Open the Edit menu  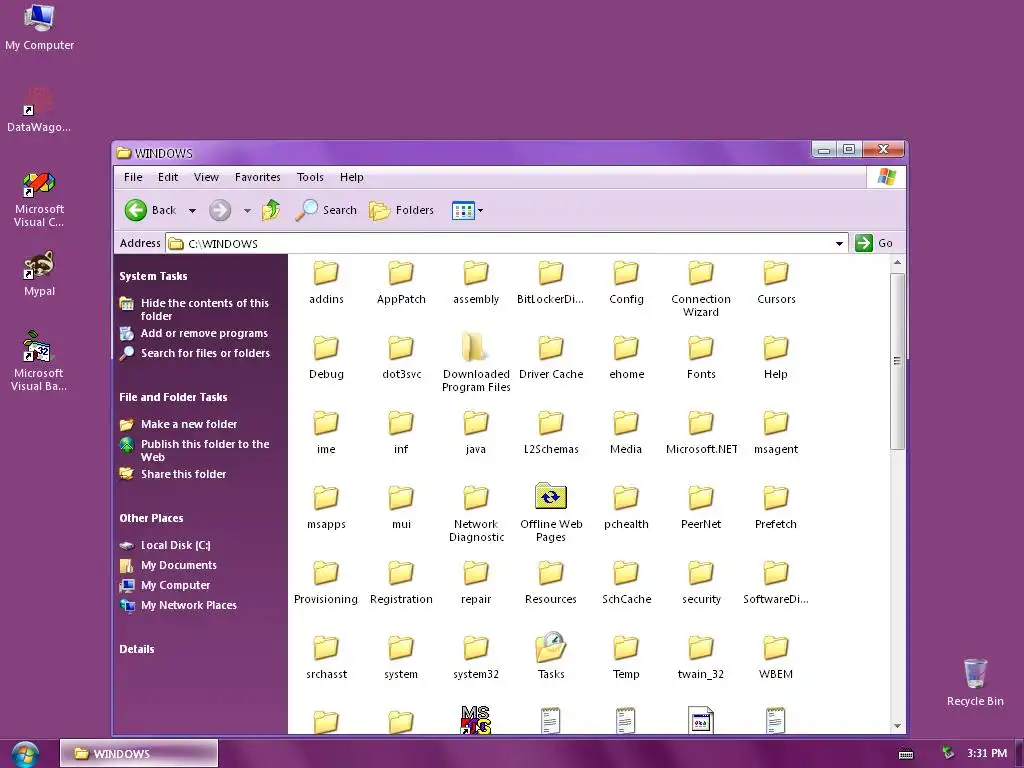pos(168,177)
